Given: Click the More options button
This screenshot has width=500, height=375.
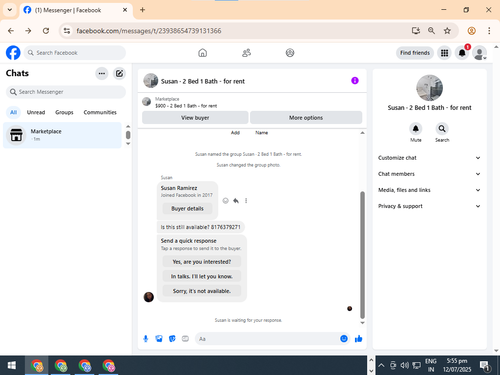Looking at the screenshot, I should (x=306, y=118).
